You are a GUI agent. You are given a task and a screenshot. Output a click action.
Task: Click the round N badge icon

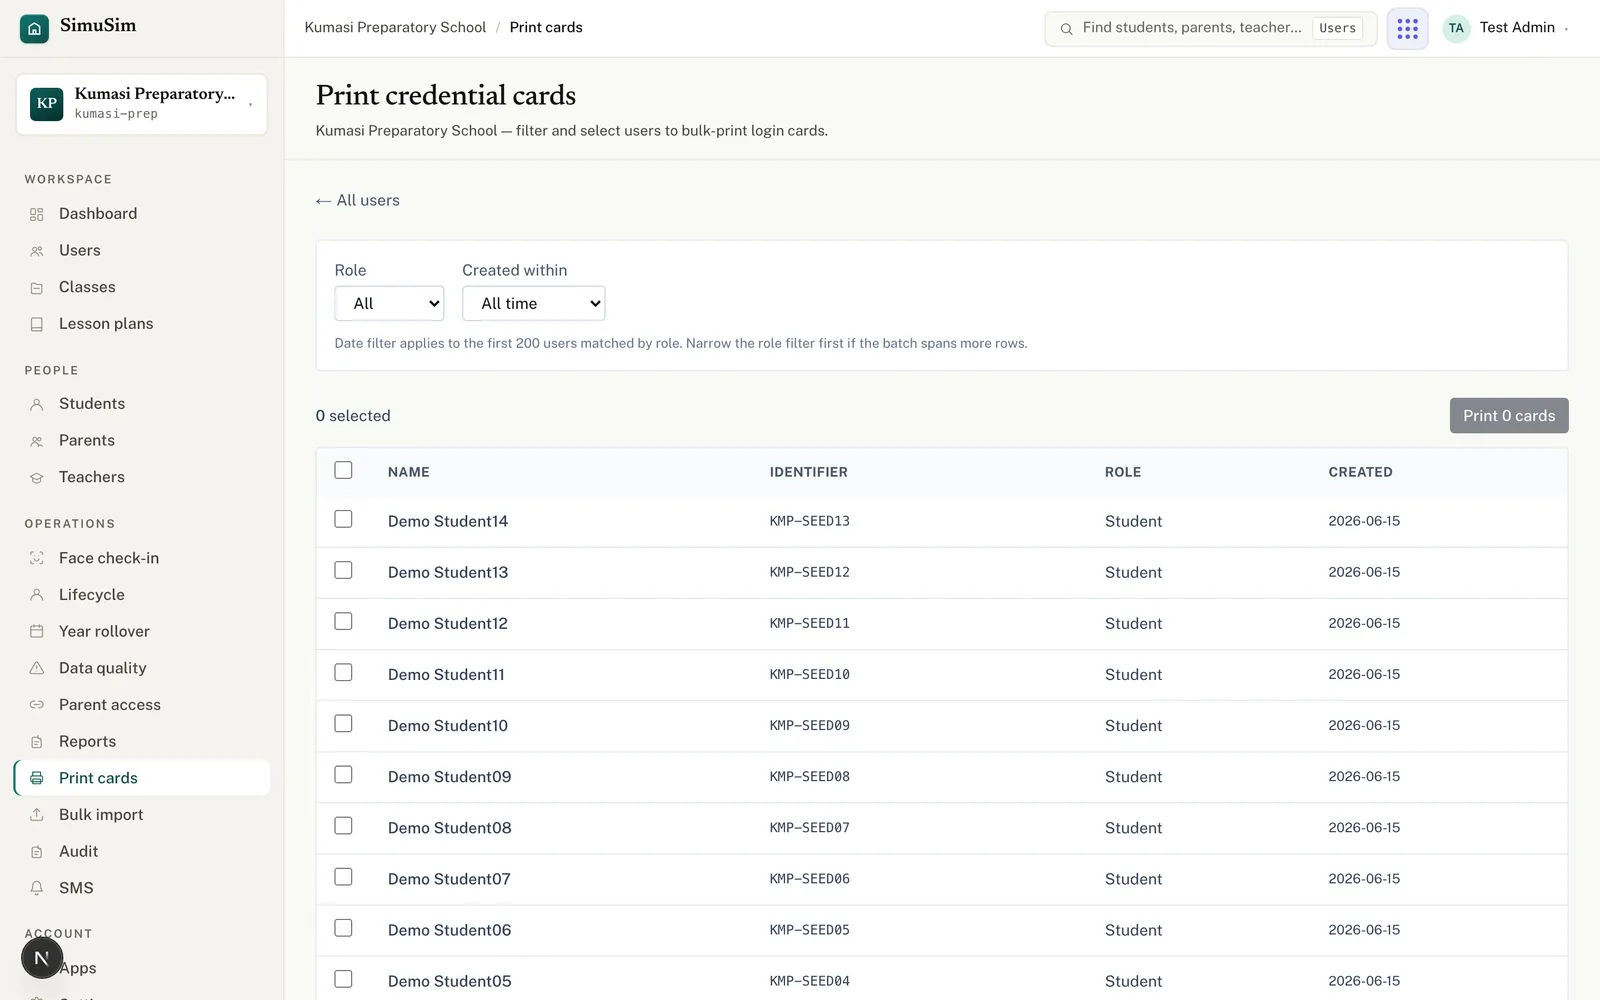point(42,958)
